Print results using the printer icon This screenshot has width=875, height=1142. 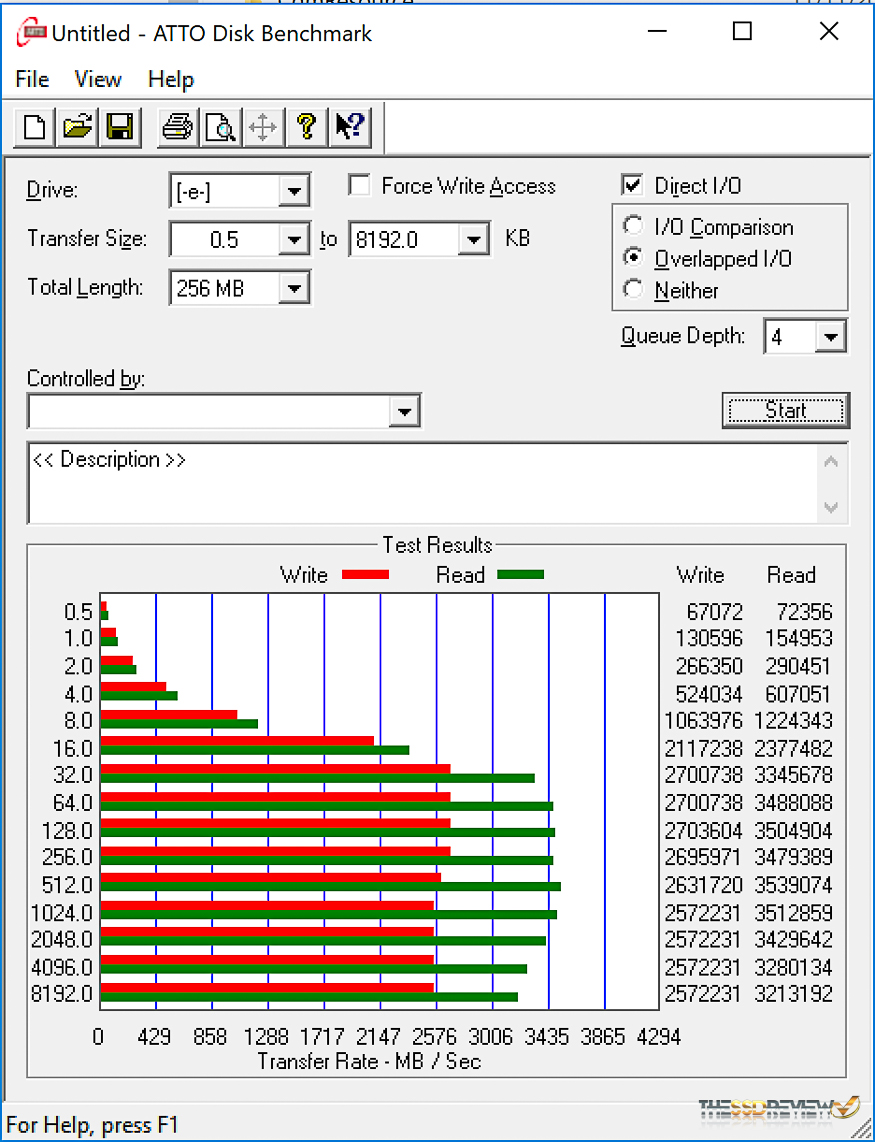(x=177, y=127)
